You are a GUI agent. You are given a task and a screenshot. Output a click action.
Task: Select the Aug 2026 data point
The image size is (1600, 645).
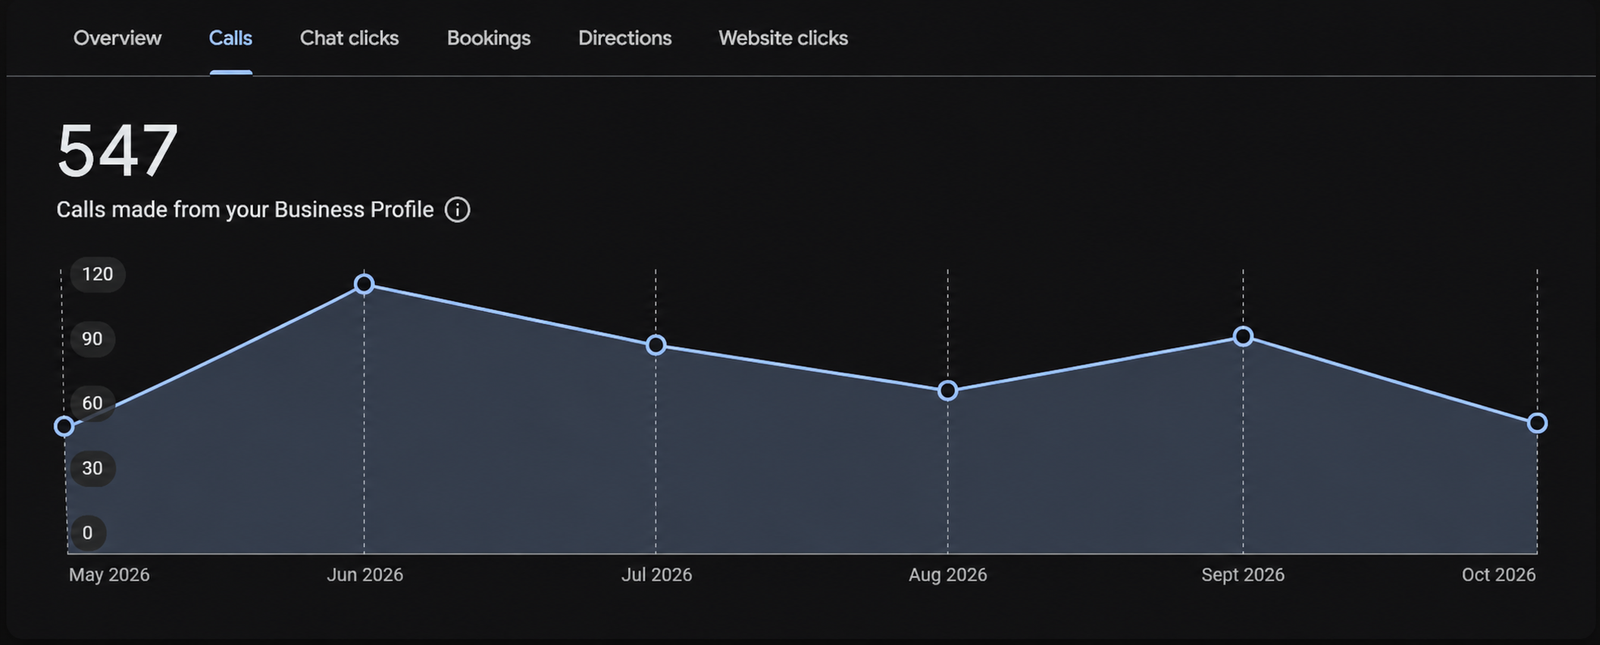click(x=948, y=391)
